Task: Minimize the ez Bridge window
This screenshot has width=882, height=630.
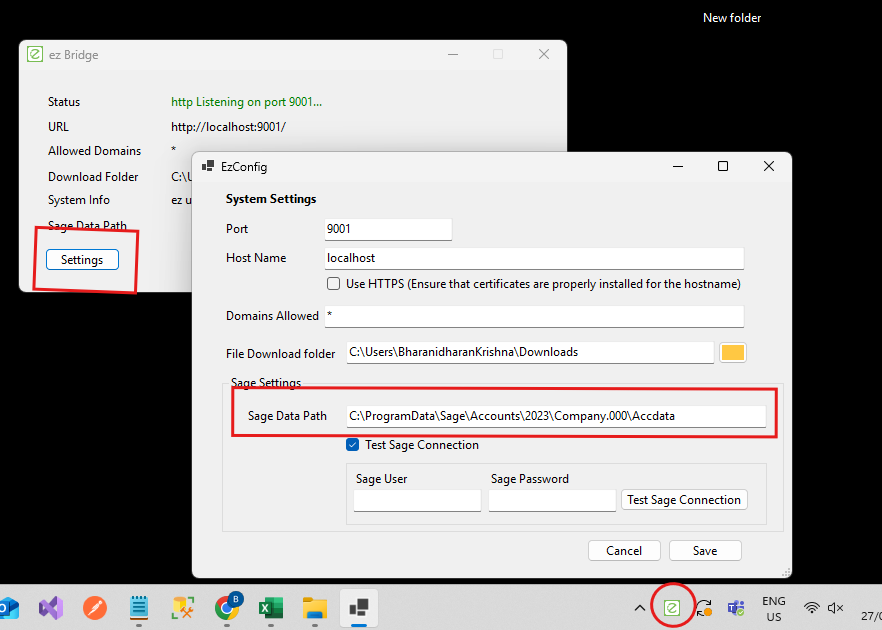Action: pos(453,54)
